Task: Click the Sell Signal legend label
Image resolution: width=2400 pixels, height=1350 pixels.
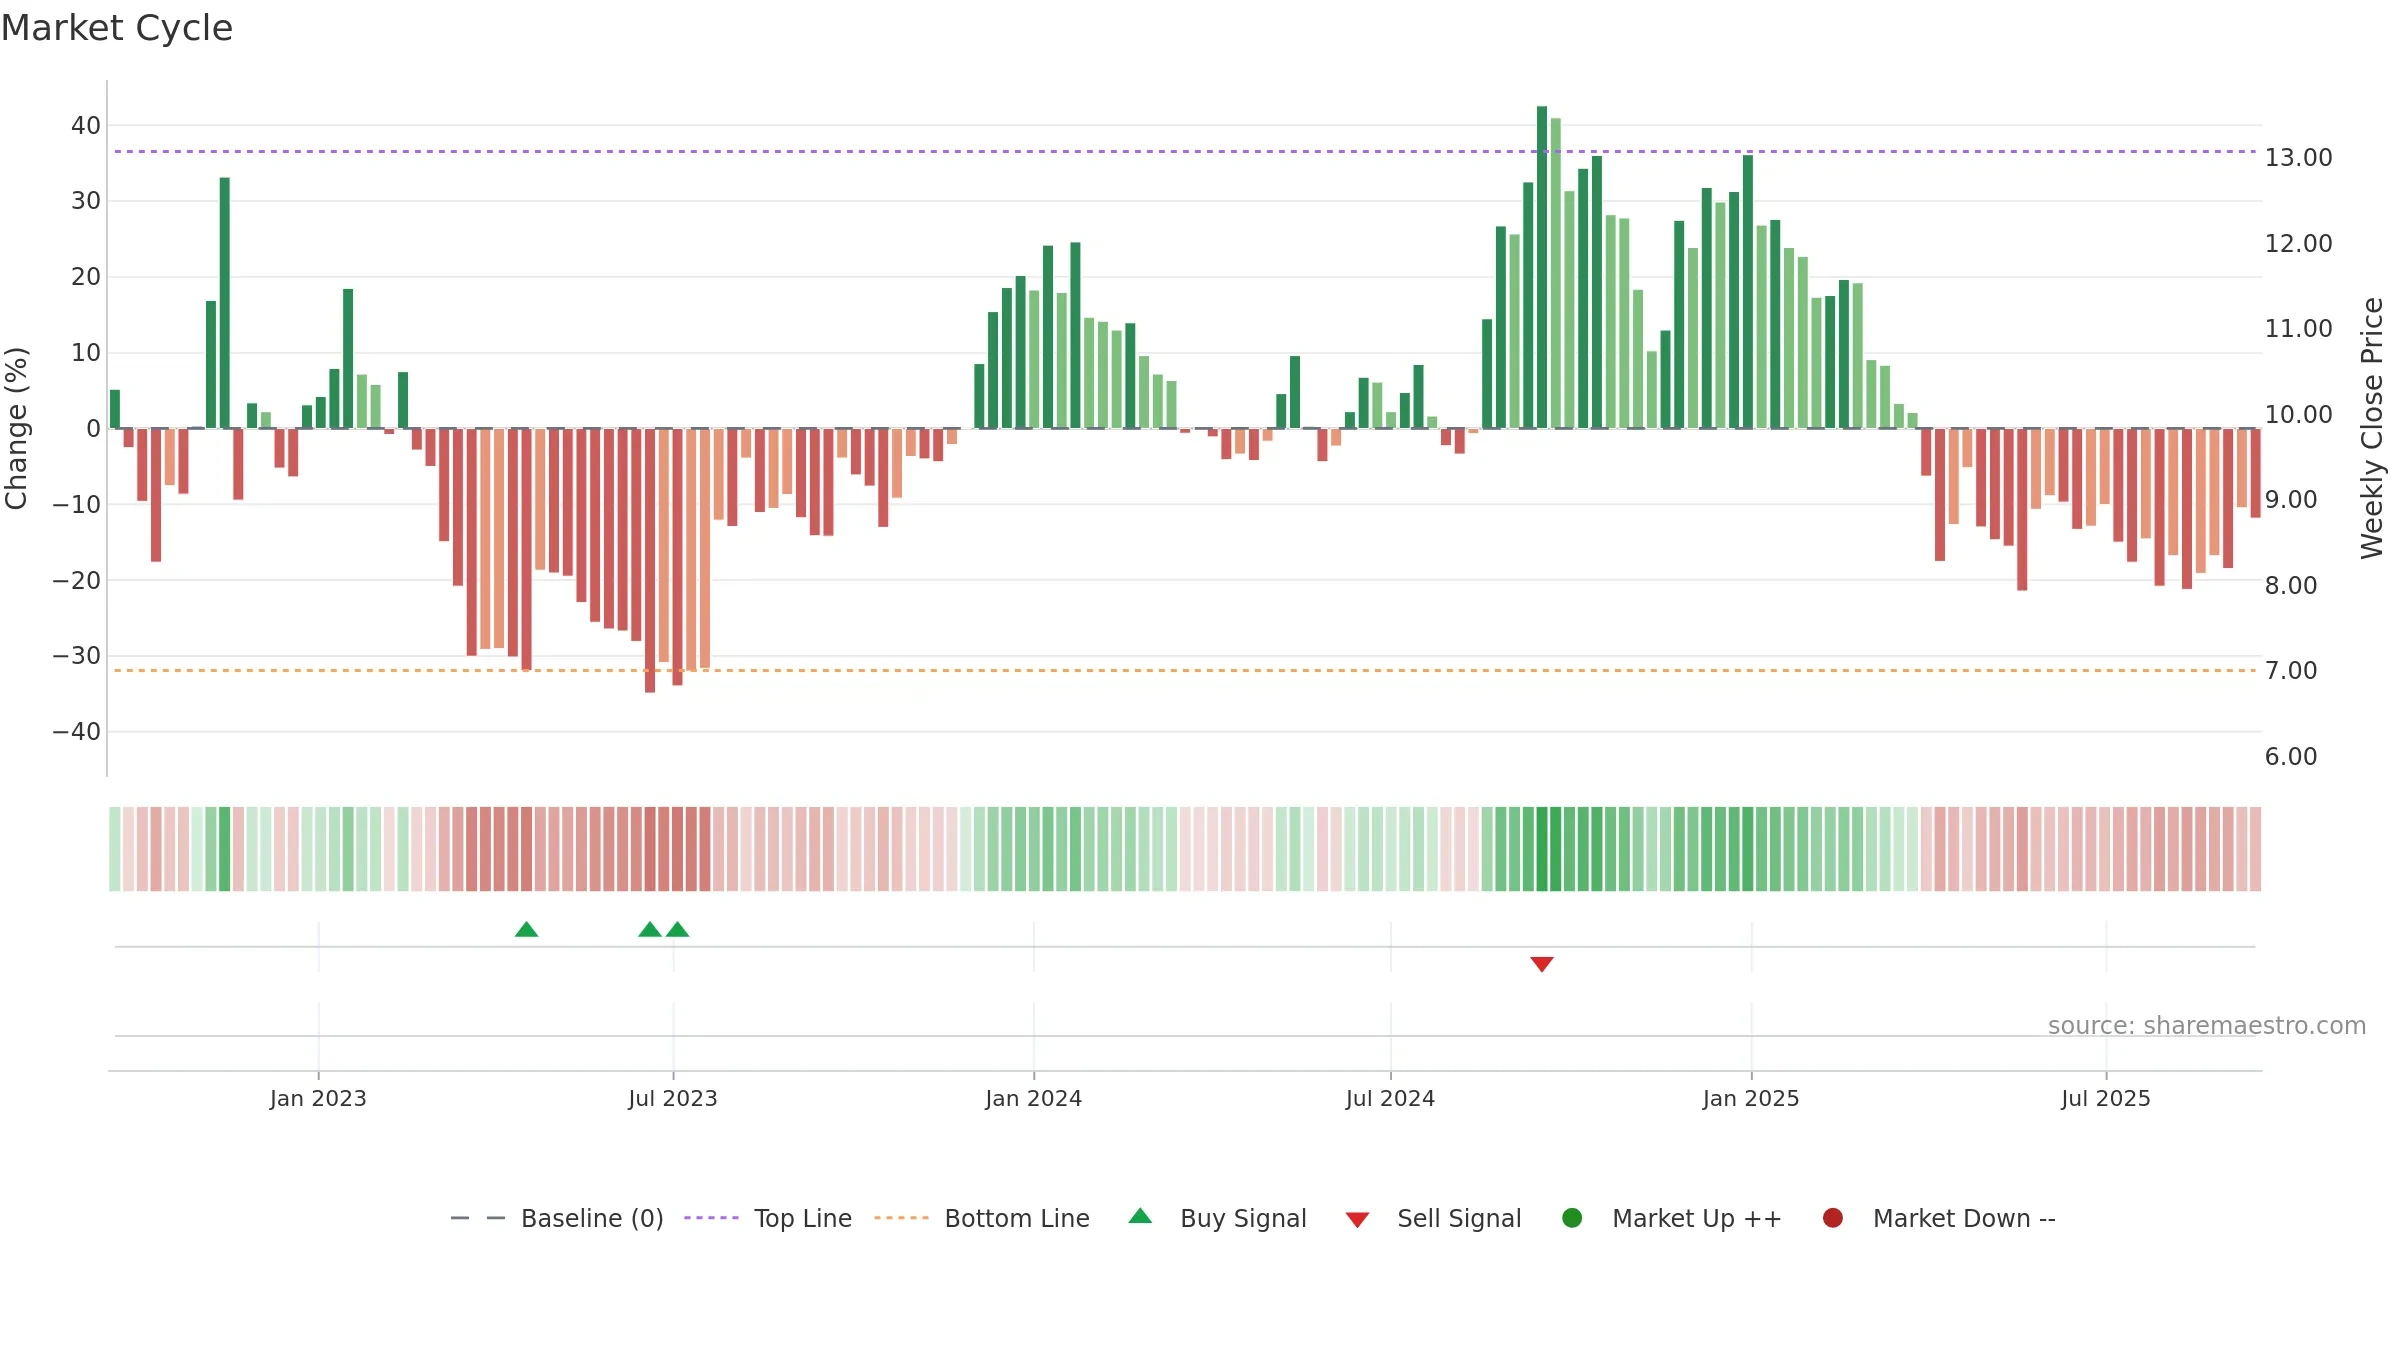Action: pos(1459,1218)
